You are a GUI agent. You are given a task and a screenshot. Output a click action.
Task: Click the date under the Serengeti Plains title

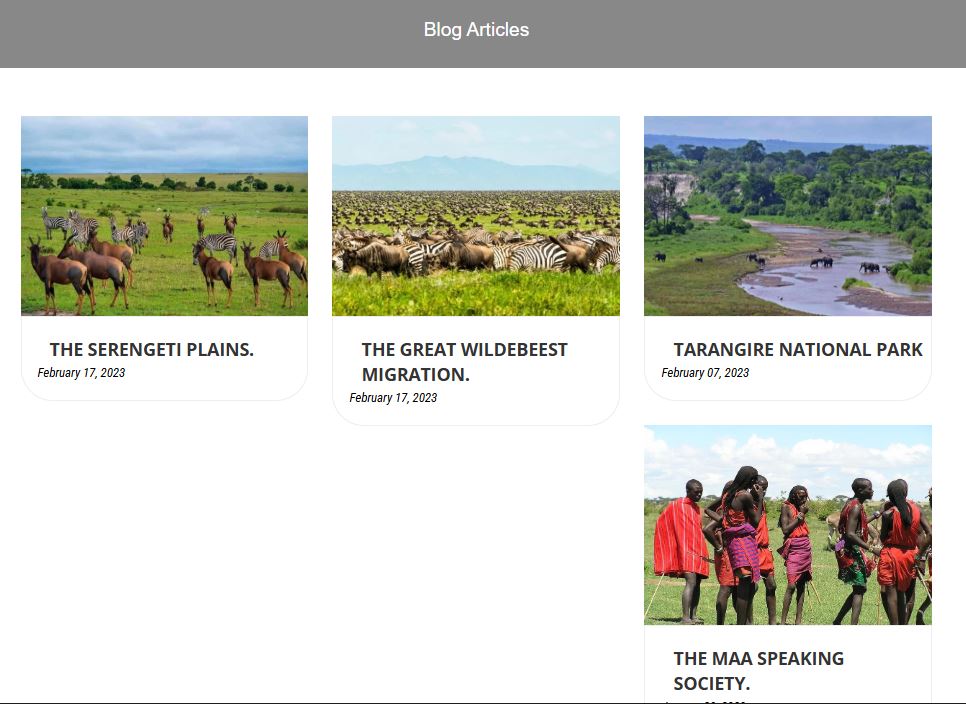click(x=81, y=373)
